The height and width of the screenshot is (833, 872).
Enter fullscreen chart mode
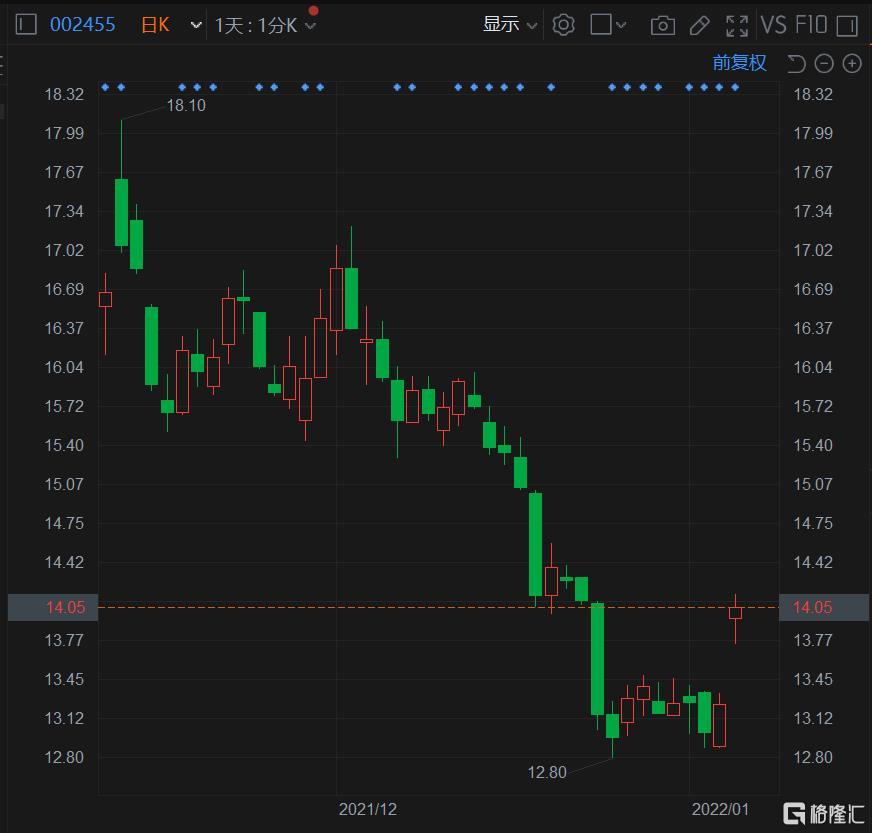pos(737,26)
